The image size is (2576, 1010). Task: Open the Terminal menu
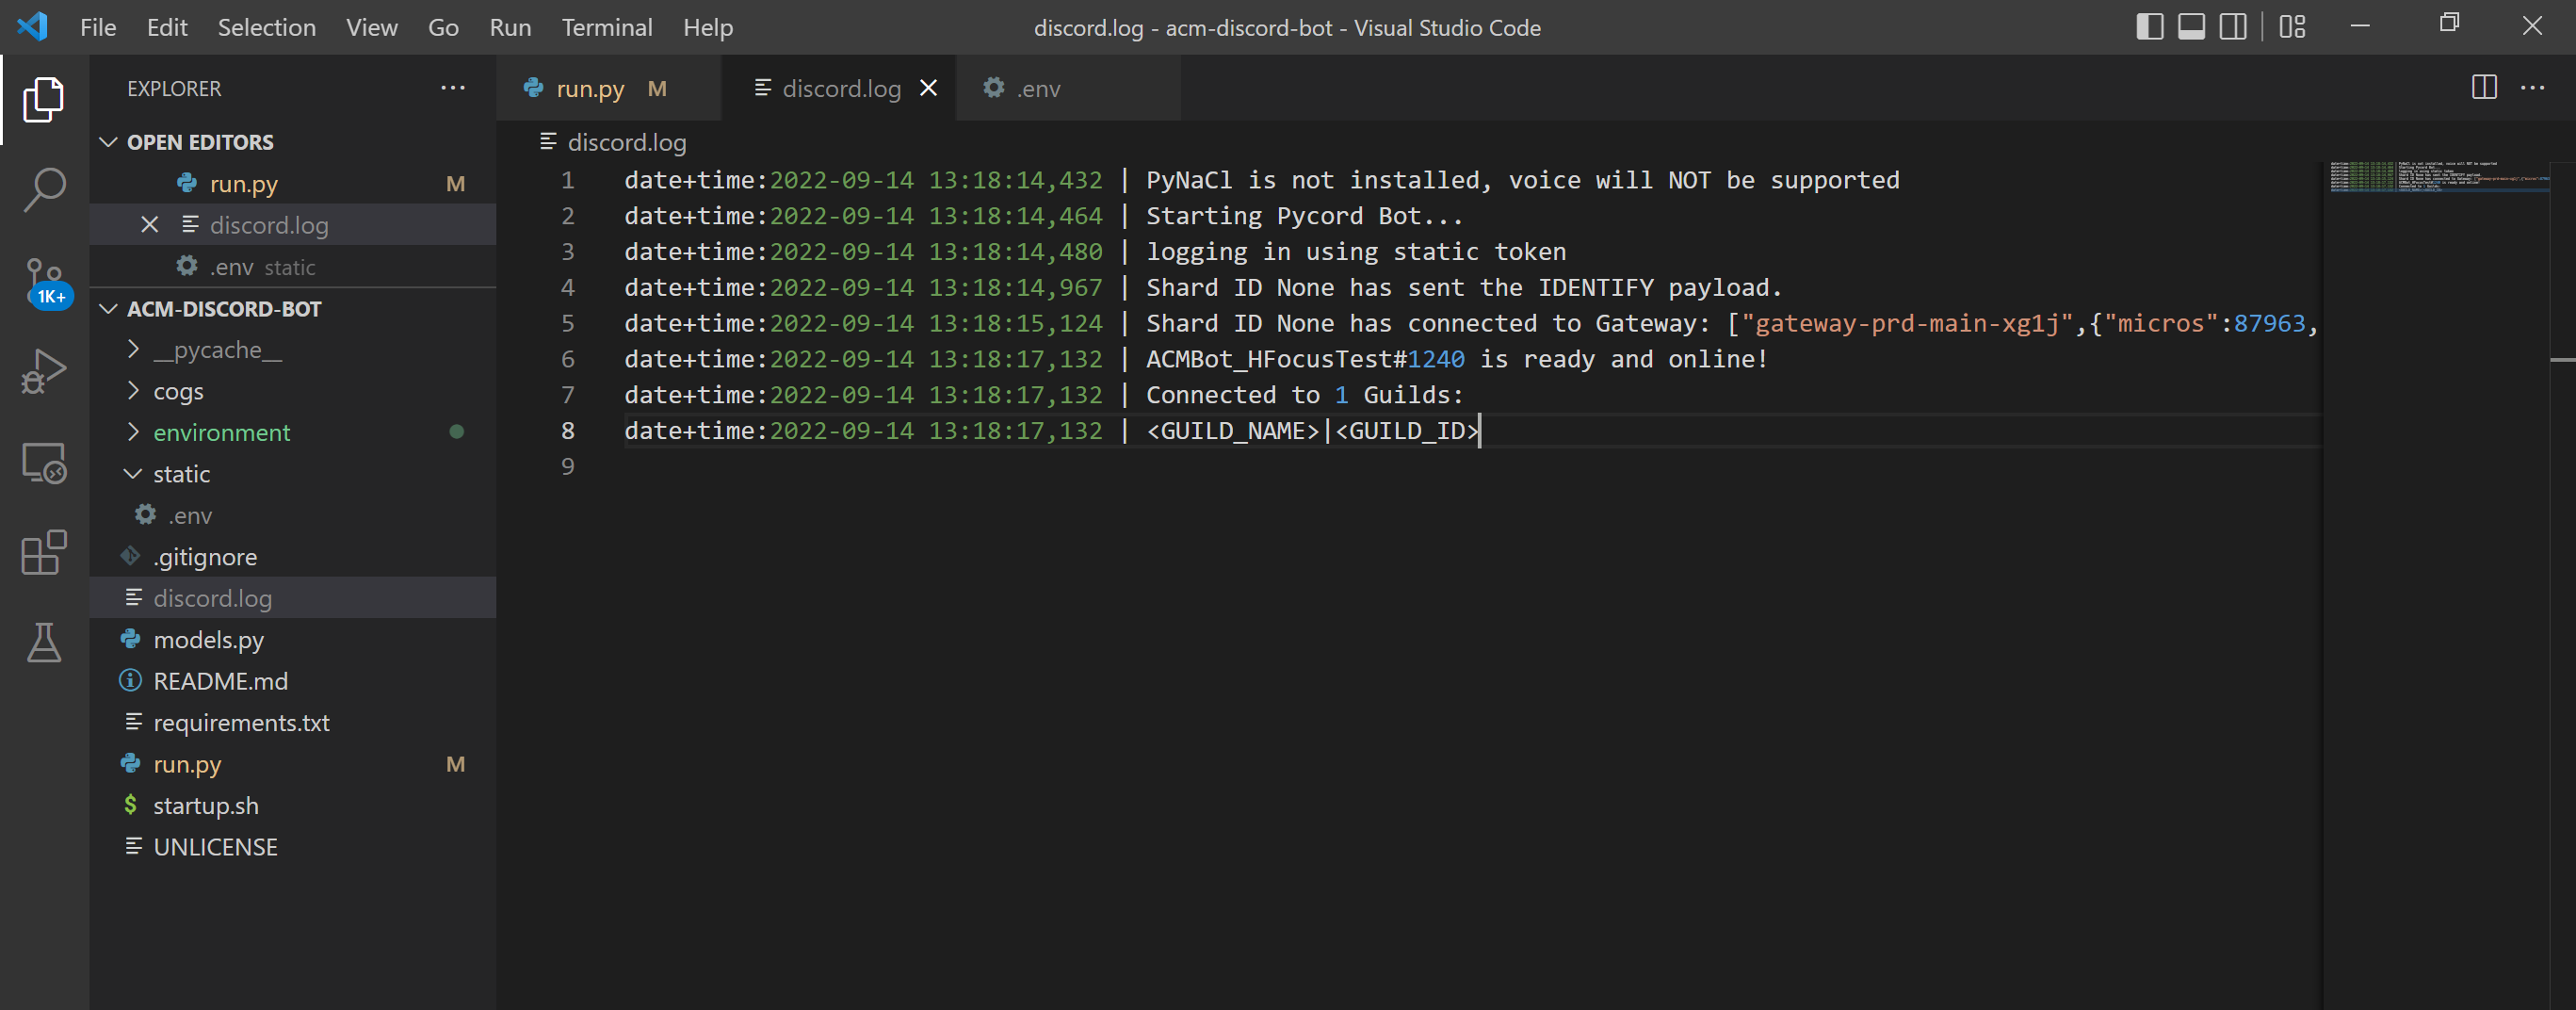click(x=607, y=27)
